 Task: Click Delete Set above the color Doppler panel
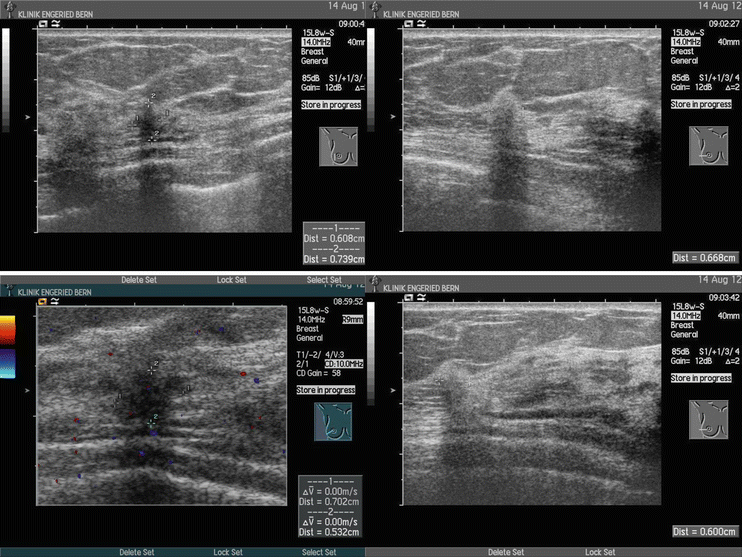point(137,280)
